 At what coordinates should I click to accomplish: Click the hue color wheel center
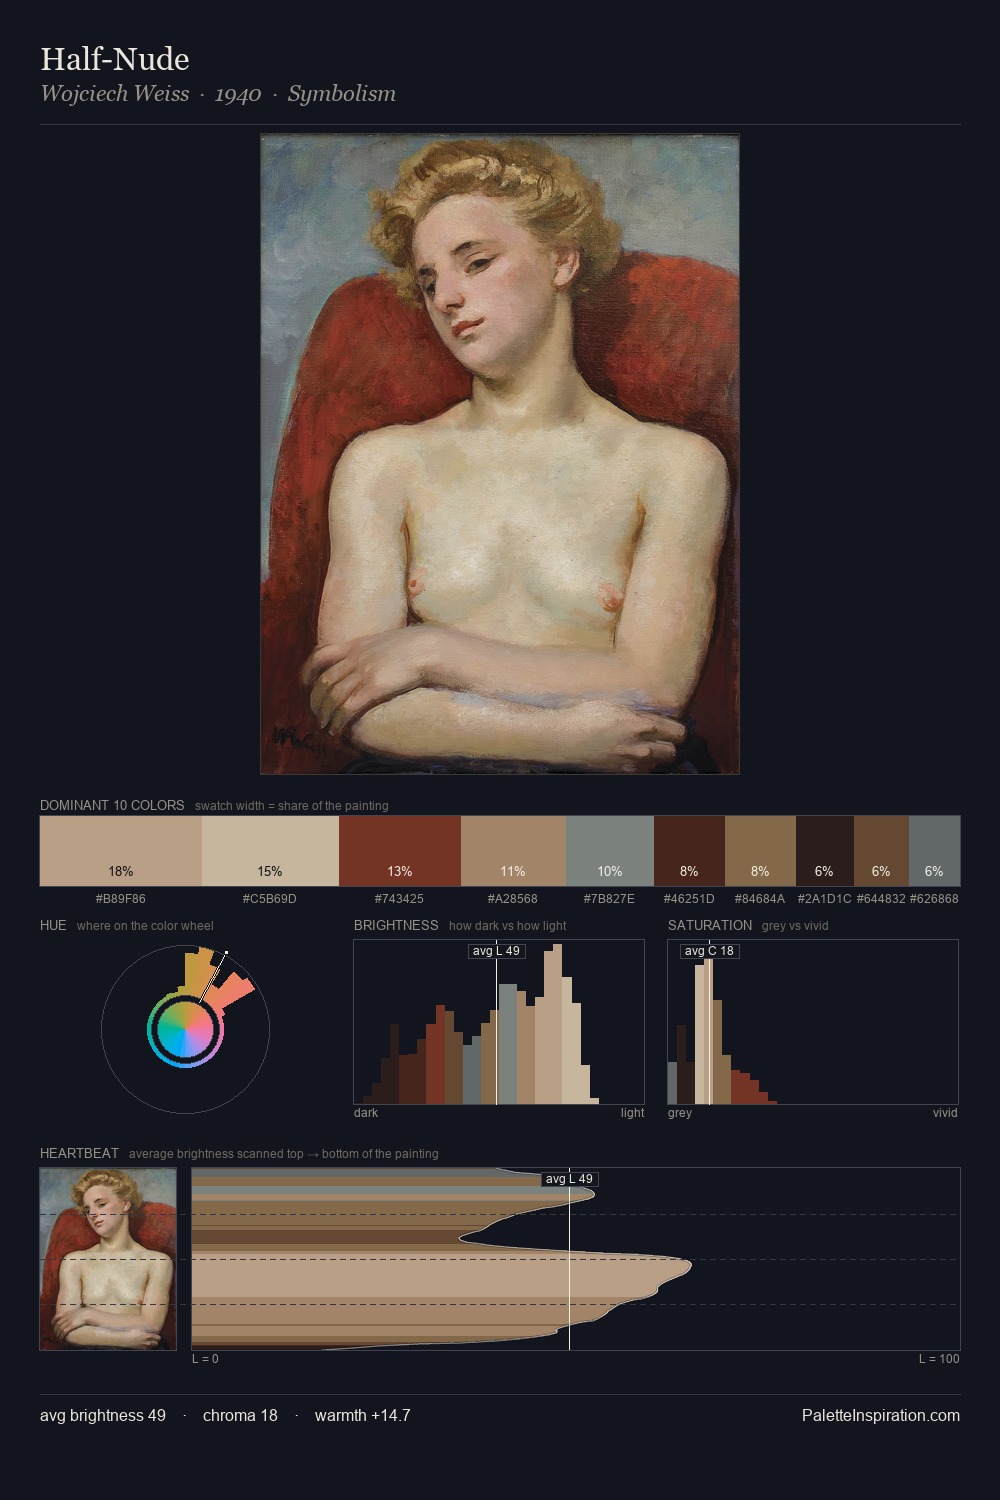[x=185, y=1029]
